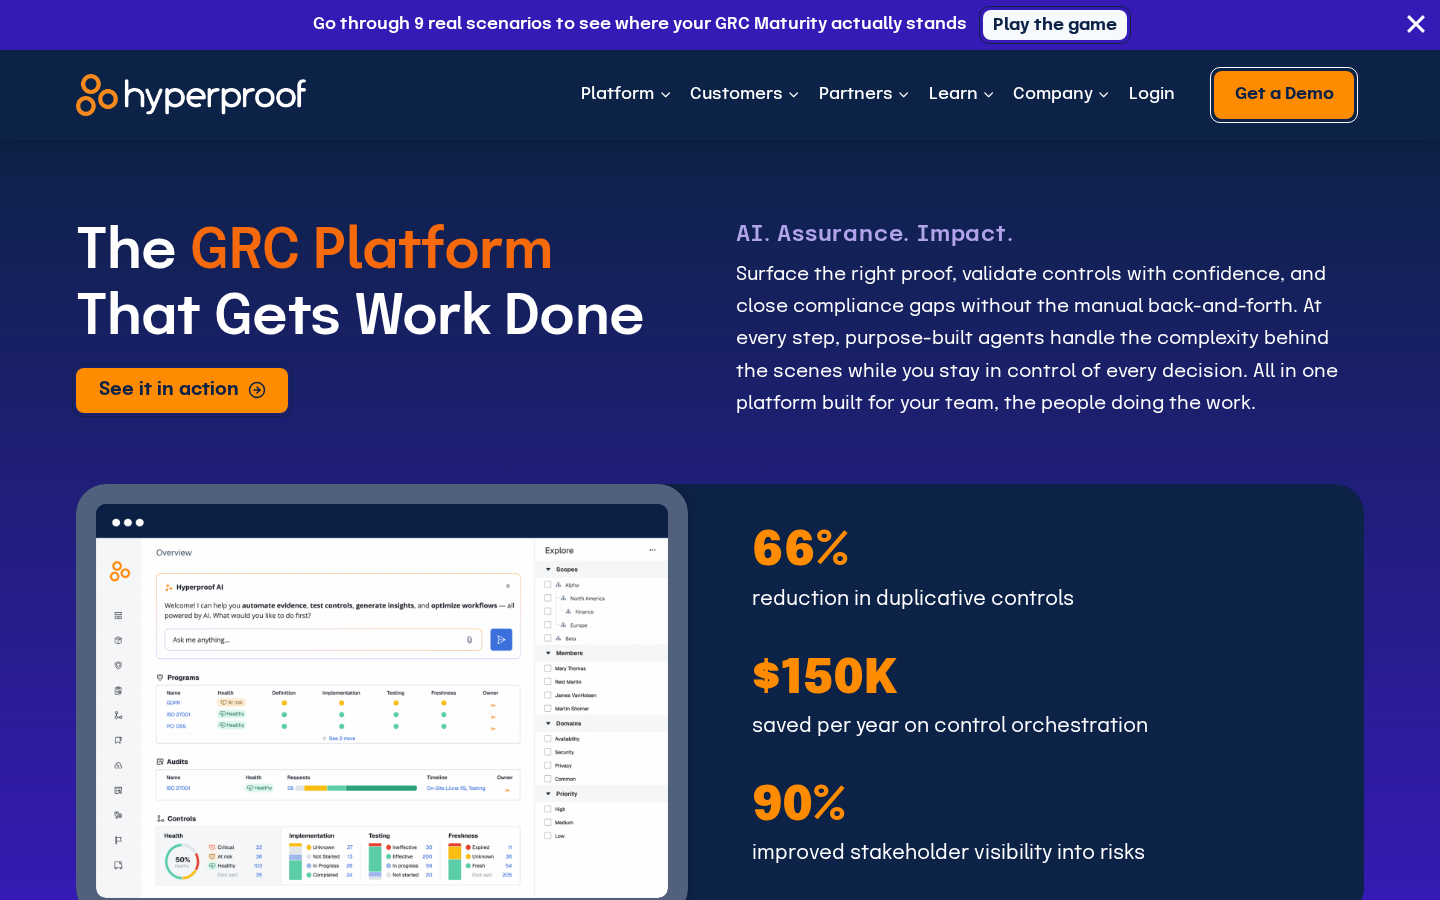Collapse the Scopes section in Explore
This screenshot has height=900, width=1440.
[x=548, y=569]
